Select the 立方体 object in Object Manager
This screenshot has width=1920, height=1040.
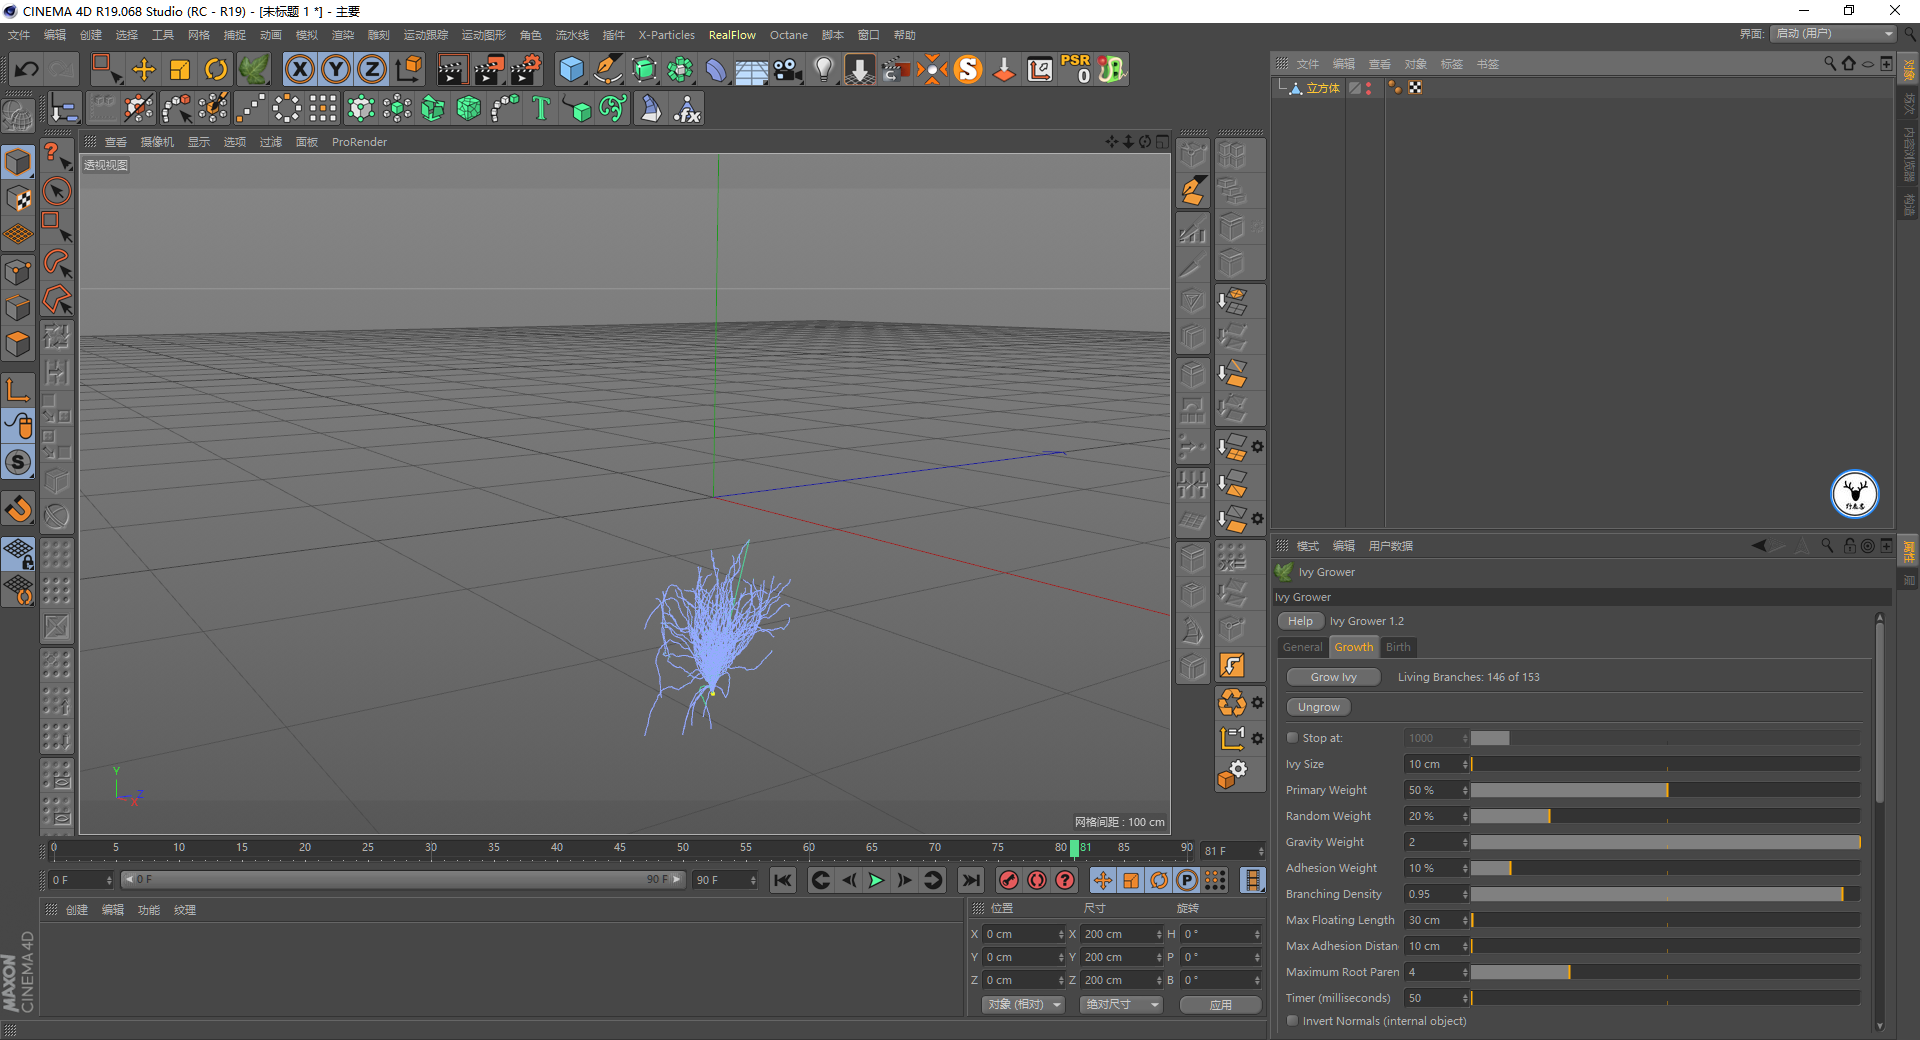click(x=1322, y=88)
